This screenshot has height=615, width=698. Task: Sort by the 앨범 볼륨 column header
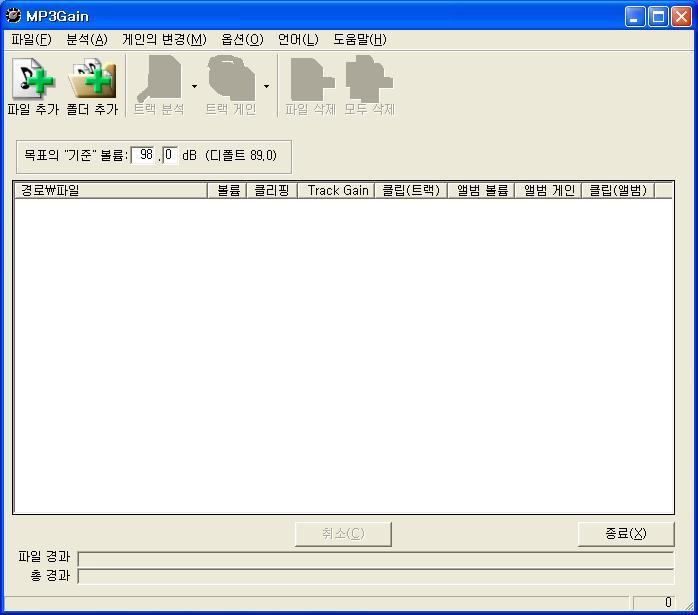pyautogui.click(x=481, y=190)
